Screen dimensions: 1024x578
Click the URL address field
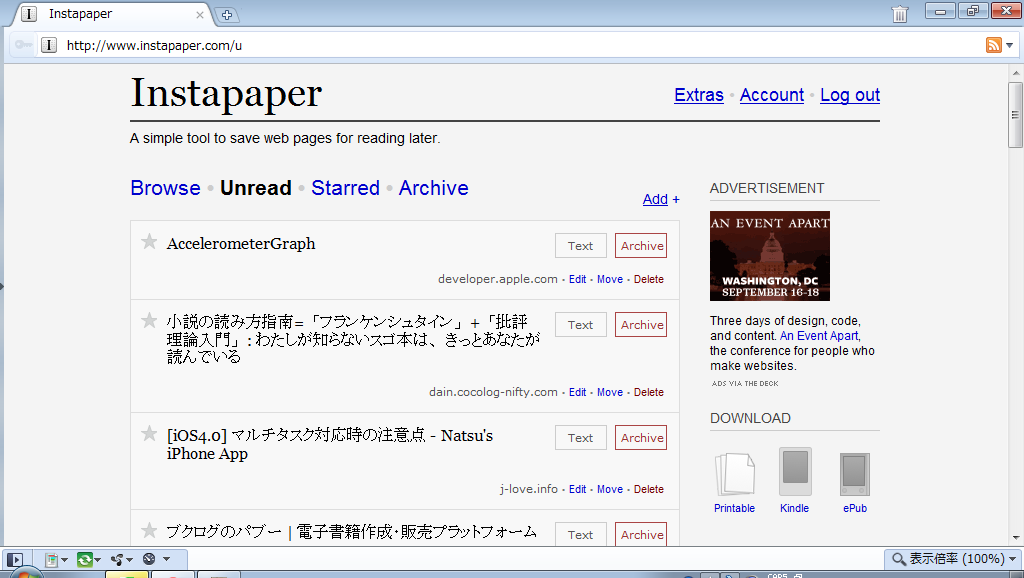pos(500,45)
